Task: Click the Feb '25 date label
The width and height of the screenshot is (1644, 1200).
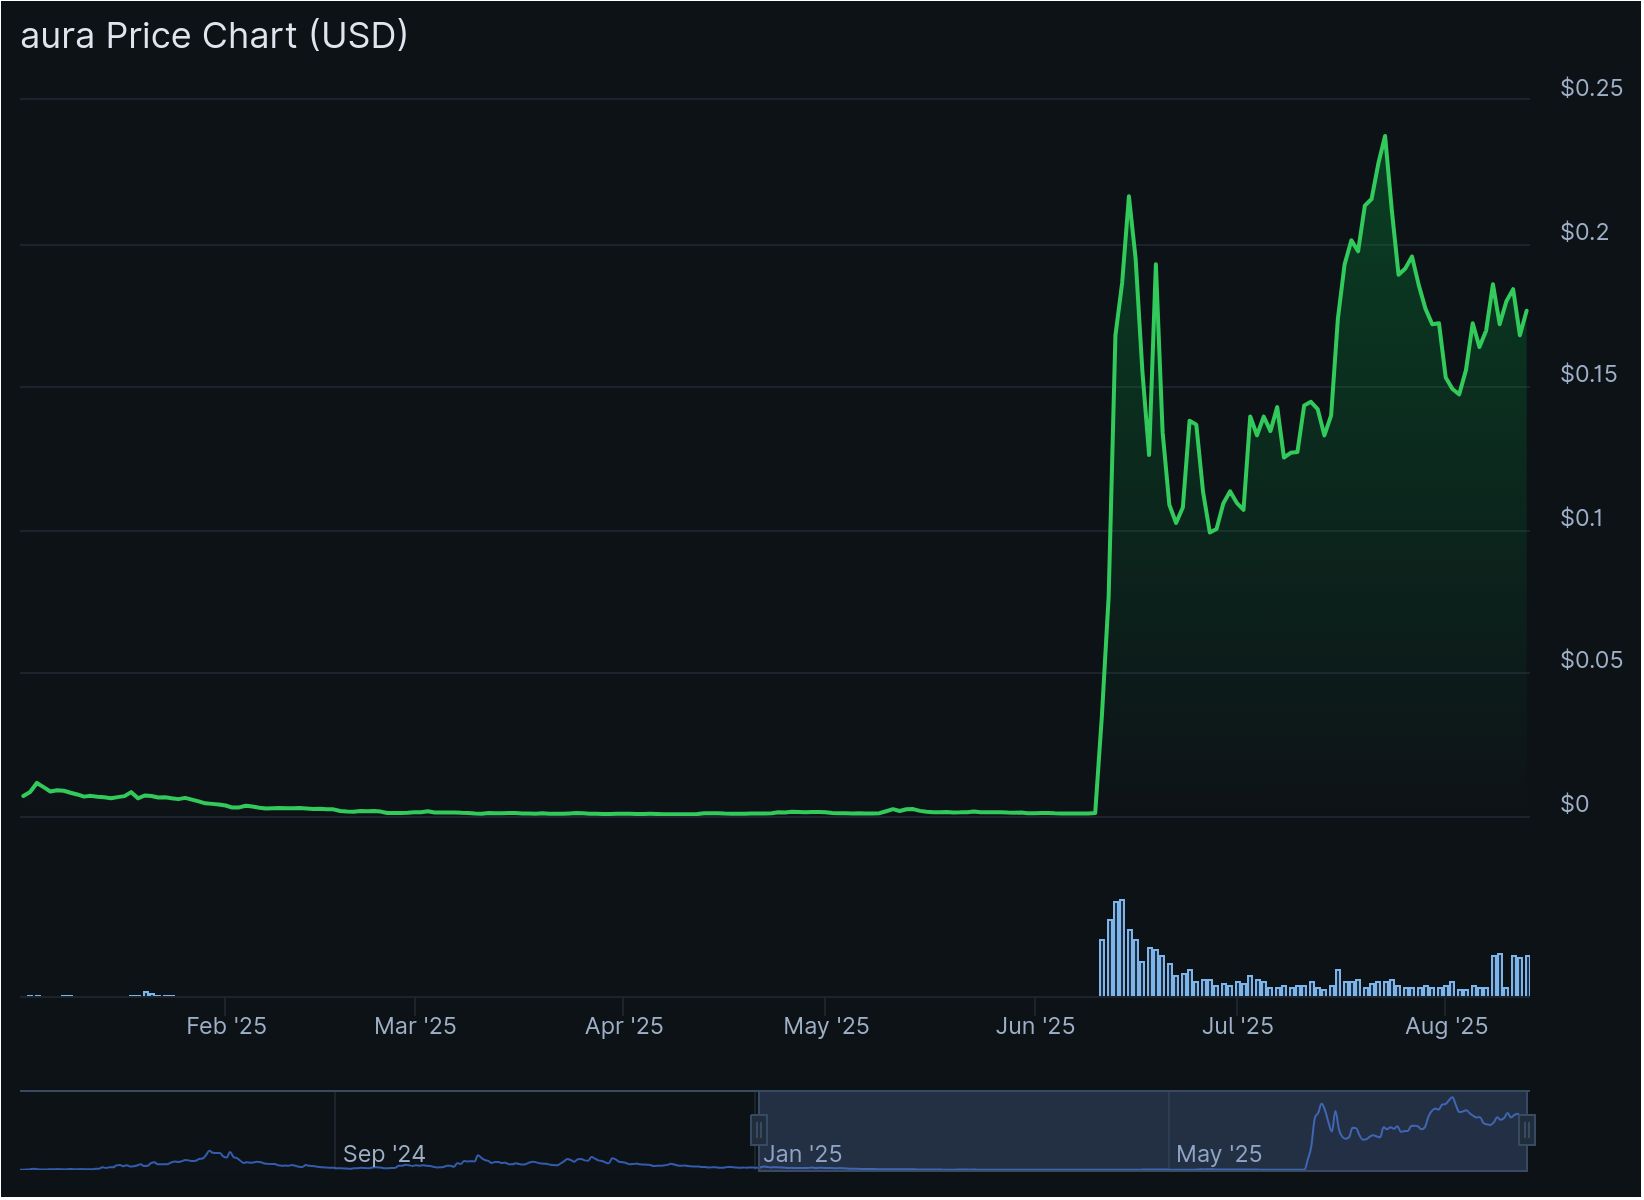Action: (x=226, y=1026)
